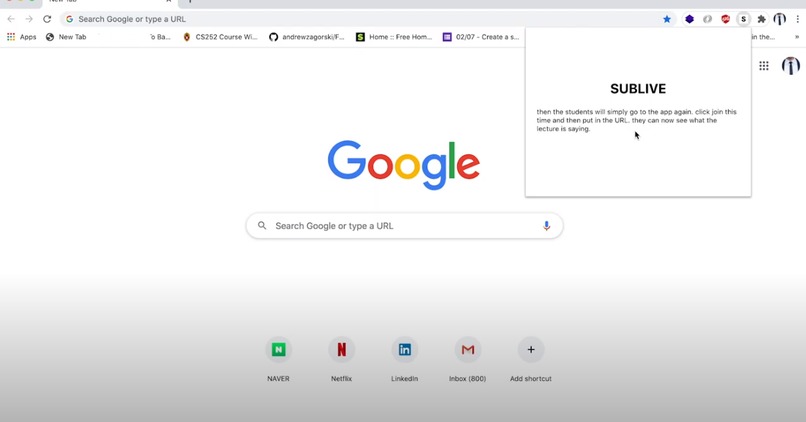Click the Google logo

pyautogui.click(x=404, y=164)
